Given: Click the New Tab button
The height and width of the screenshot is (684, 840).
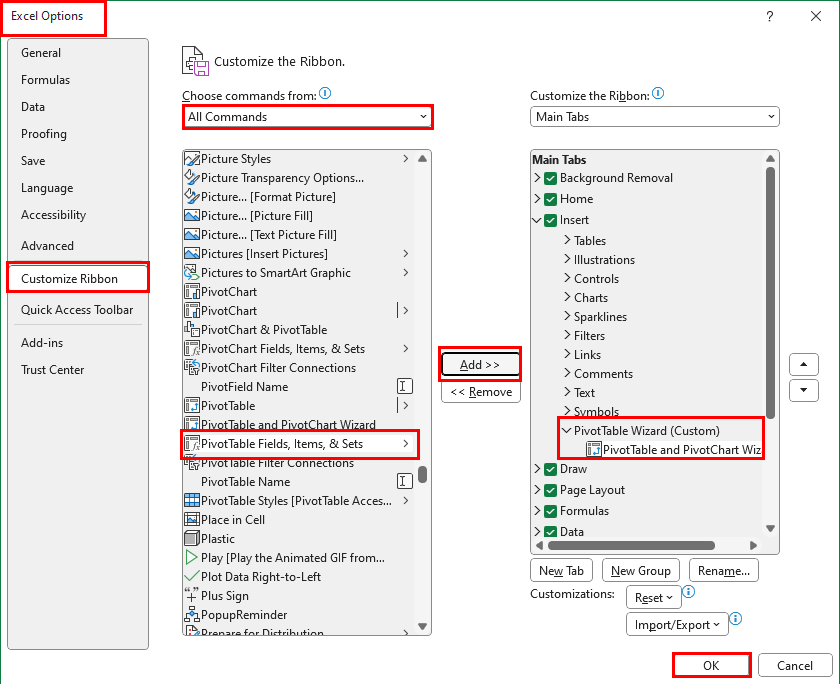Looking at the screenshot, I should pos(561,571).
